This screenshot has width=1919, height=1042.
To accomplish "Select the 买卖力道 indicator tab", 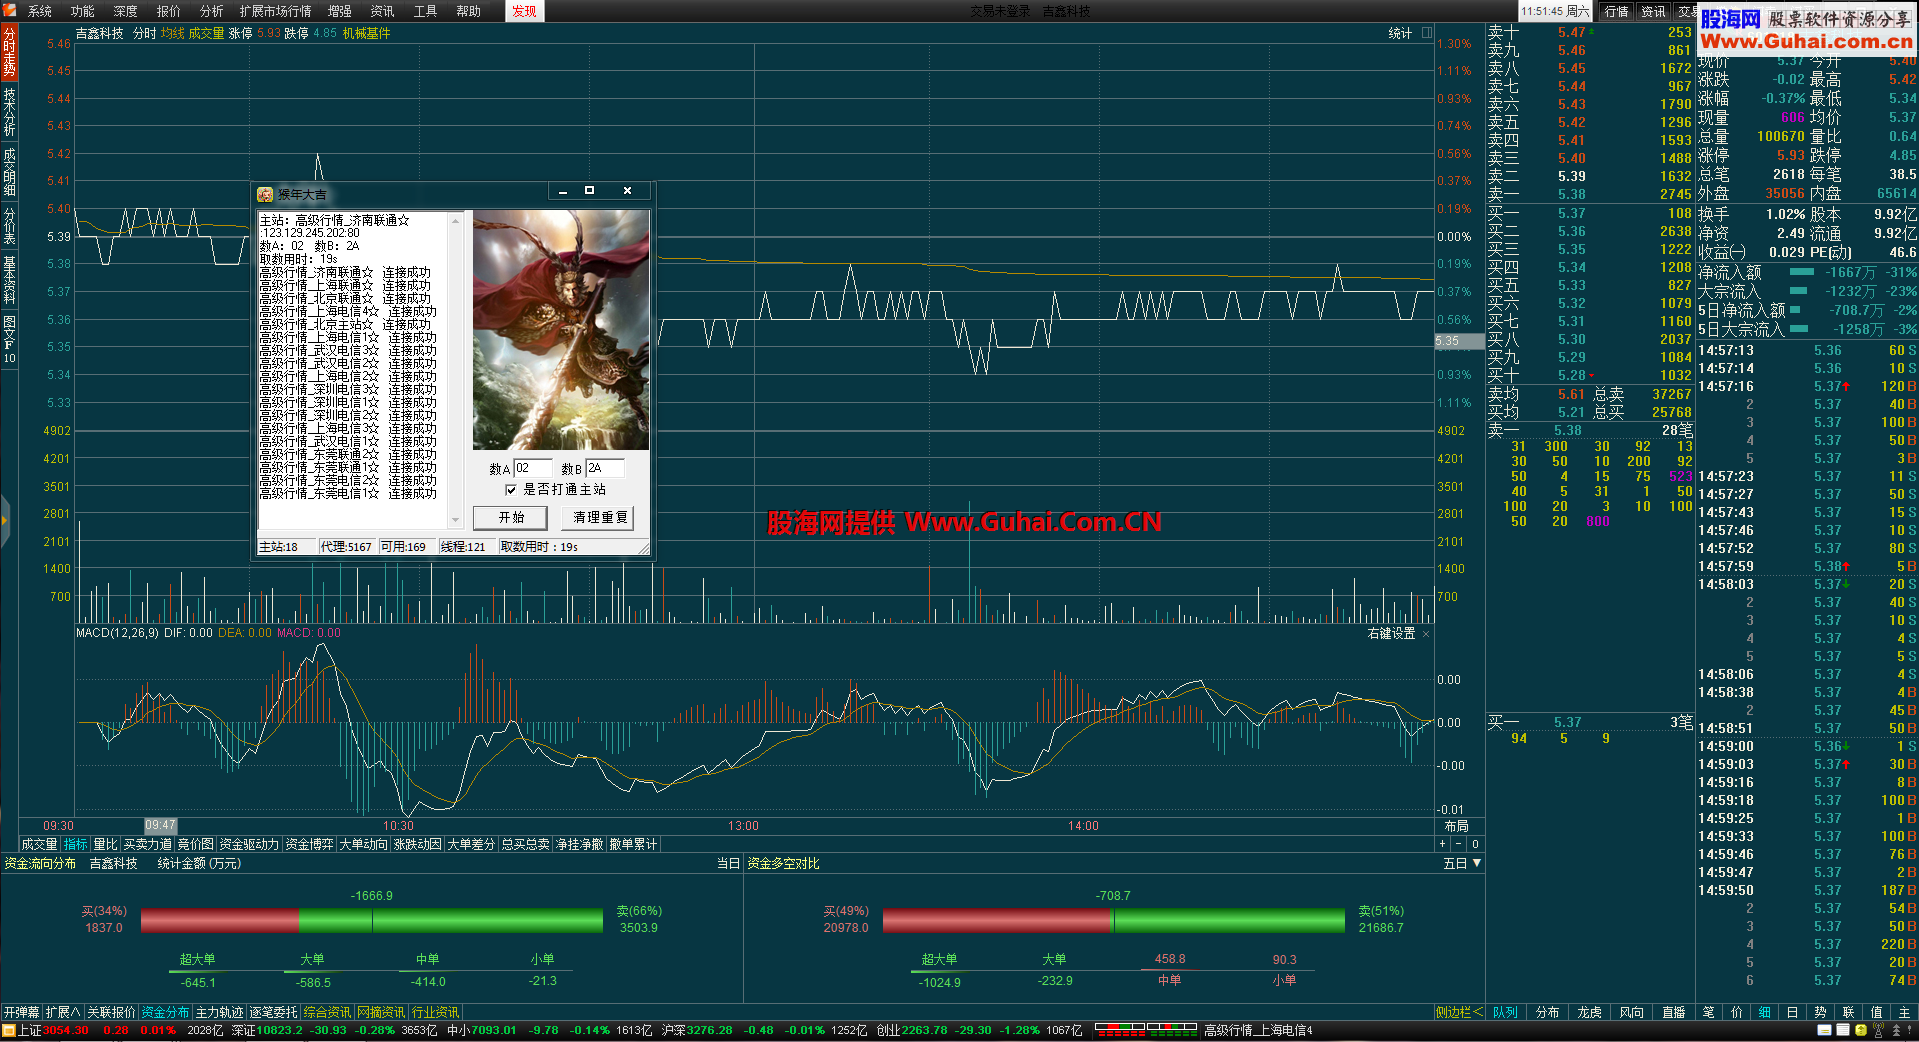I will tap(148, 845).
